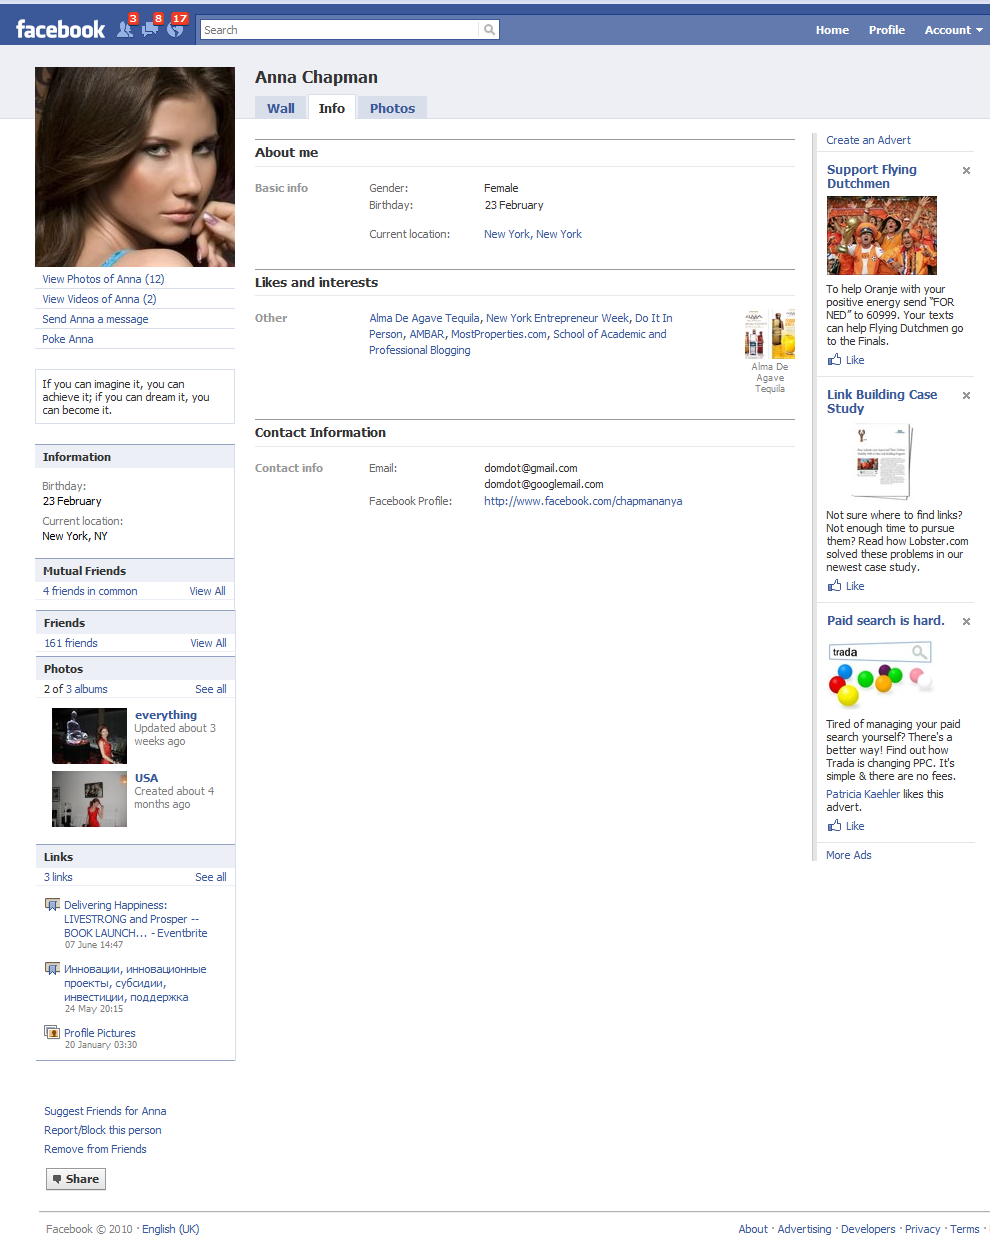This screenshot has width=990, height=1250.
Task: Like the Link Building Case Study advert
Action: tap(846, 586)
